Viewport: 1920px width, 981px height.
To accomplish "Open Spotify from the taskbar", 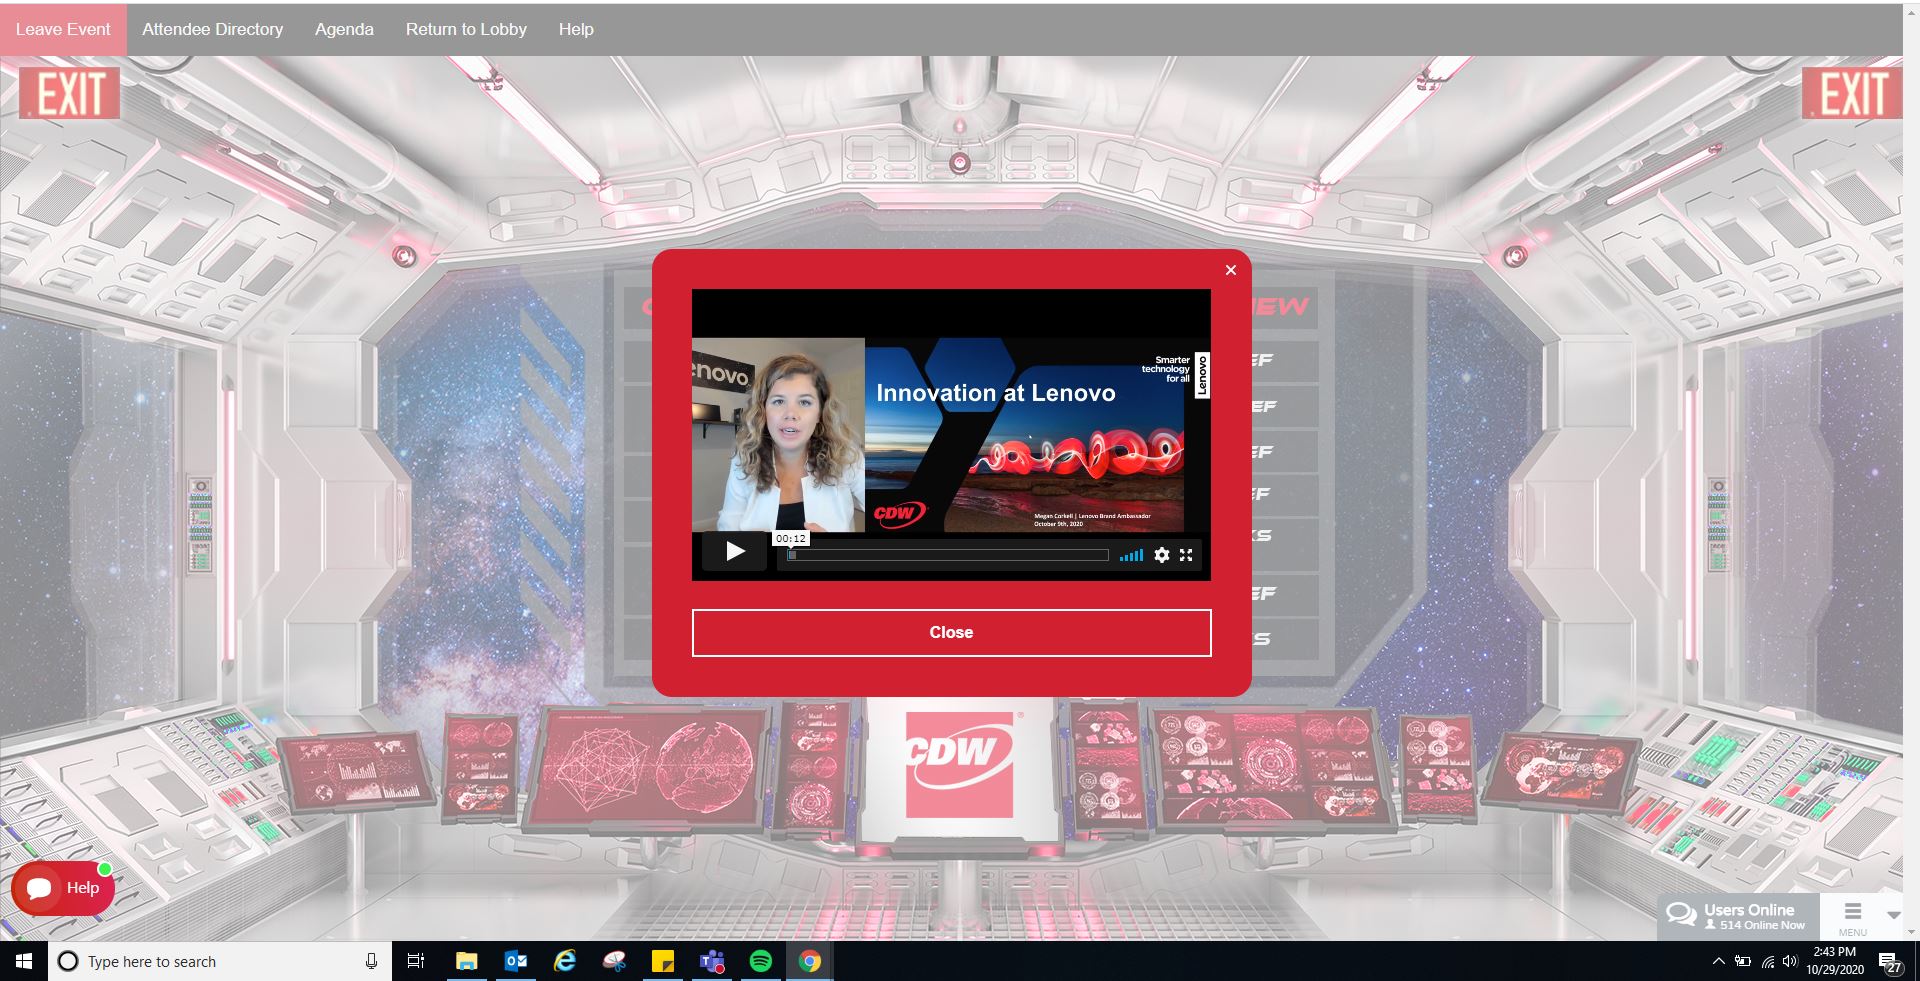I will [x=761, y=961].
